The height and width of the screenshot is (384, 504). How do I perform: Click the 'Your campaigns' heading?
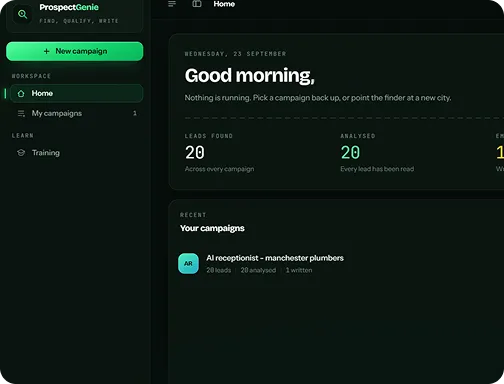(212, 228)
